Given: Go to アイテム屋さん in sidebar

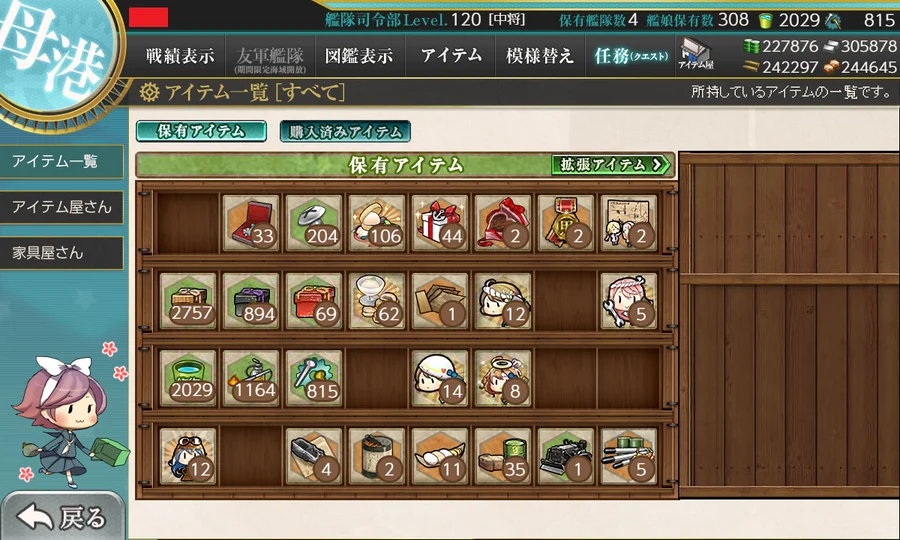Looking at the screenshot, I should pos(61,207).
